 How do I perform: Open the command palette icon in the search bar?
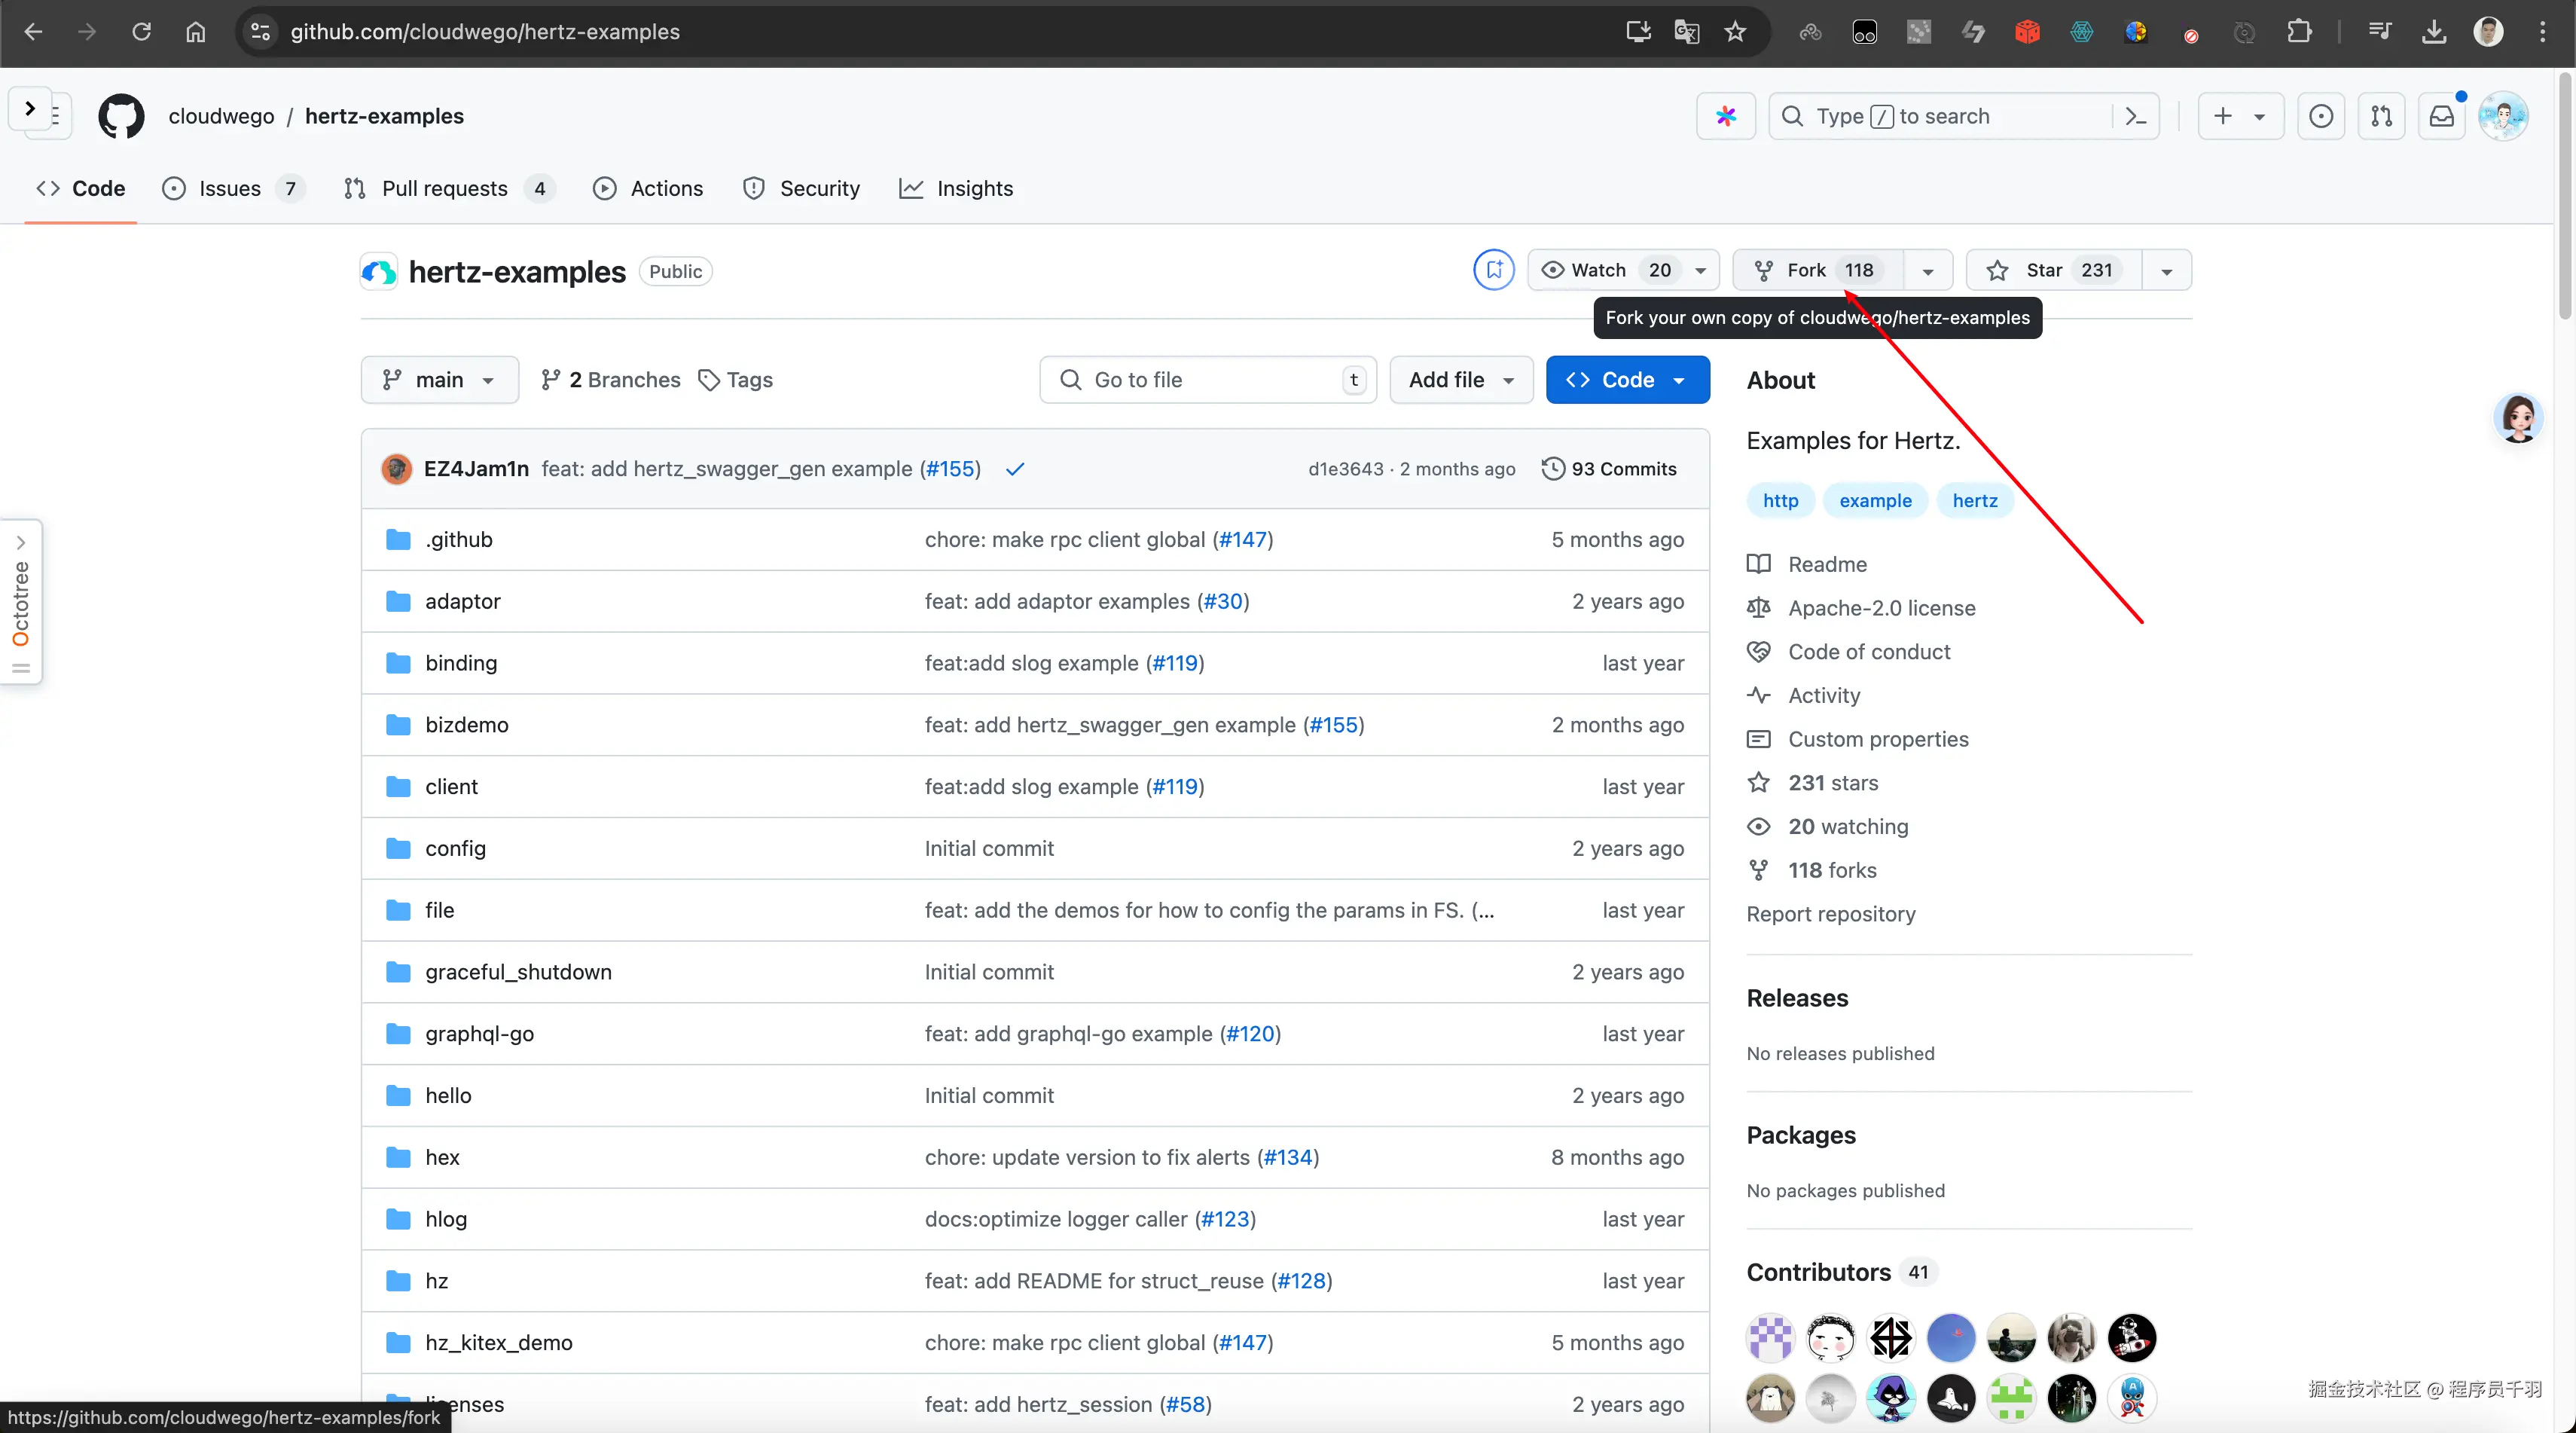tap(2136, 116)
